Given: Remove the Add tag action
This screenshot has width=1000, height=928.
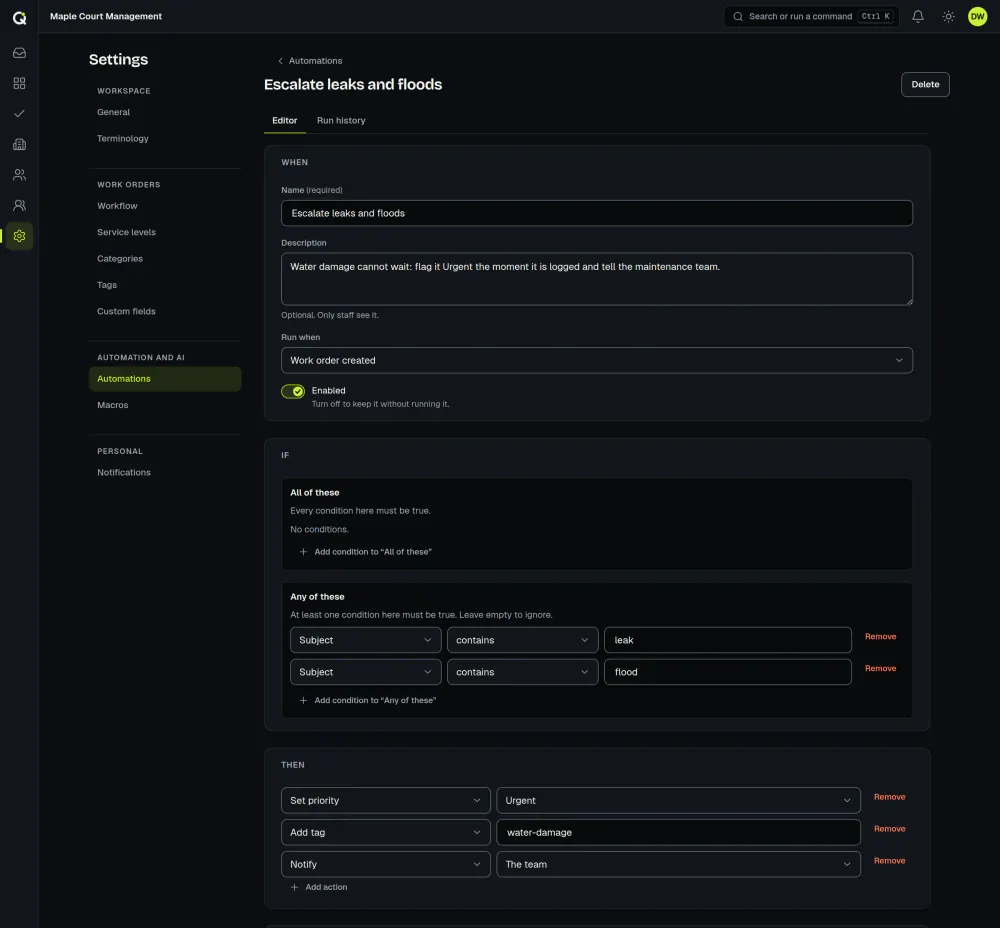Looking at the screenshot, I should pos(889,829).
